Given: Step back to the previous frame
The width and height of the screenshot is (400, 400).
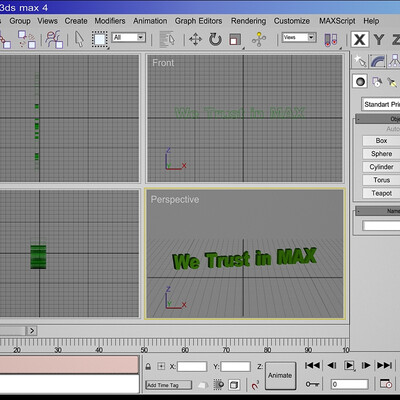Looking at the screenshot, I should point(332,365).
